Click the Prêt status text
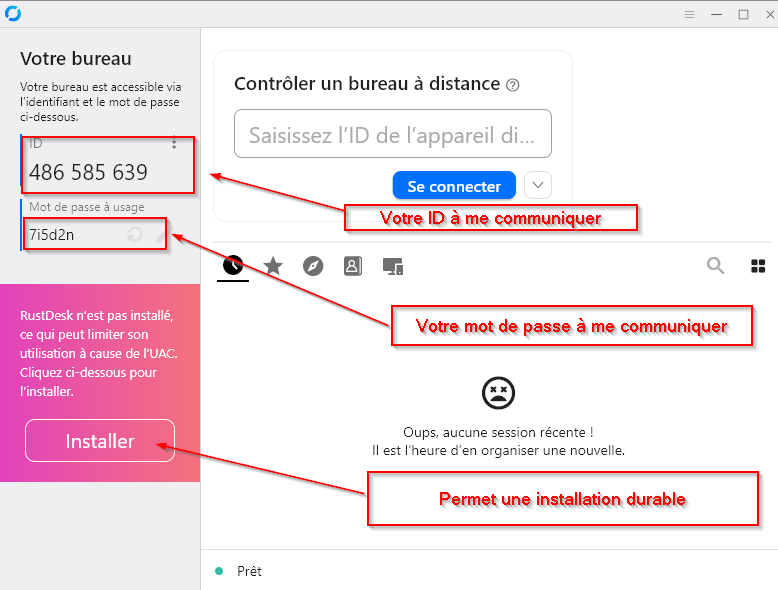 [x=249, y=571]
